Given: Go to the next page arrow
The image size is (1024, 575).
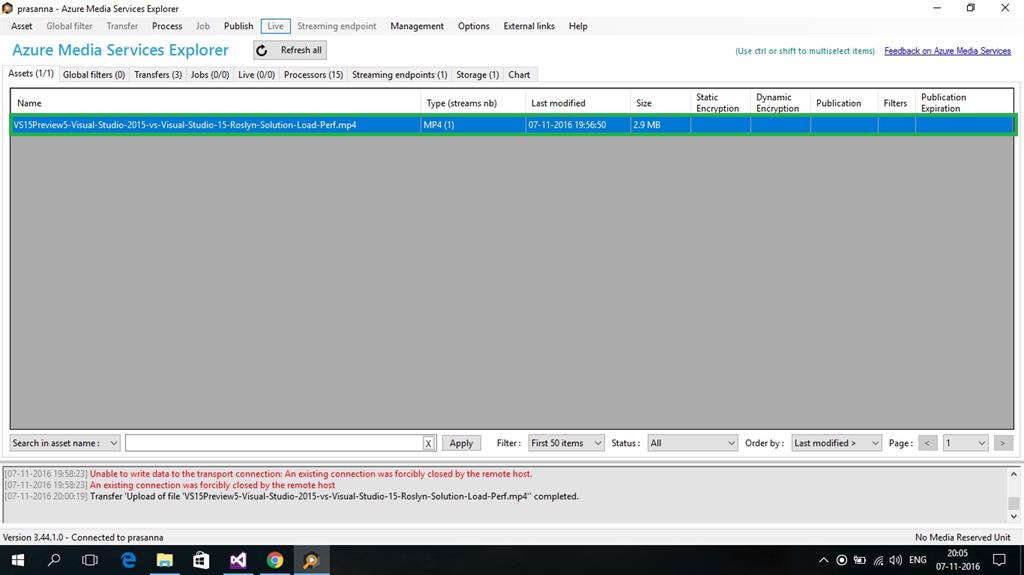Looking at the screenshot, I should point(1002,443).
